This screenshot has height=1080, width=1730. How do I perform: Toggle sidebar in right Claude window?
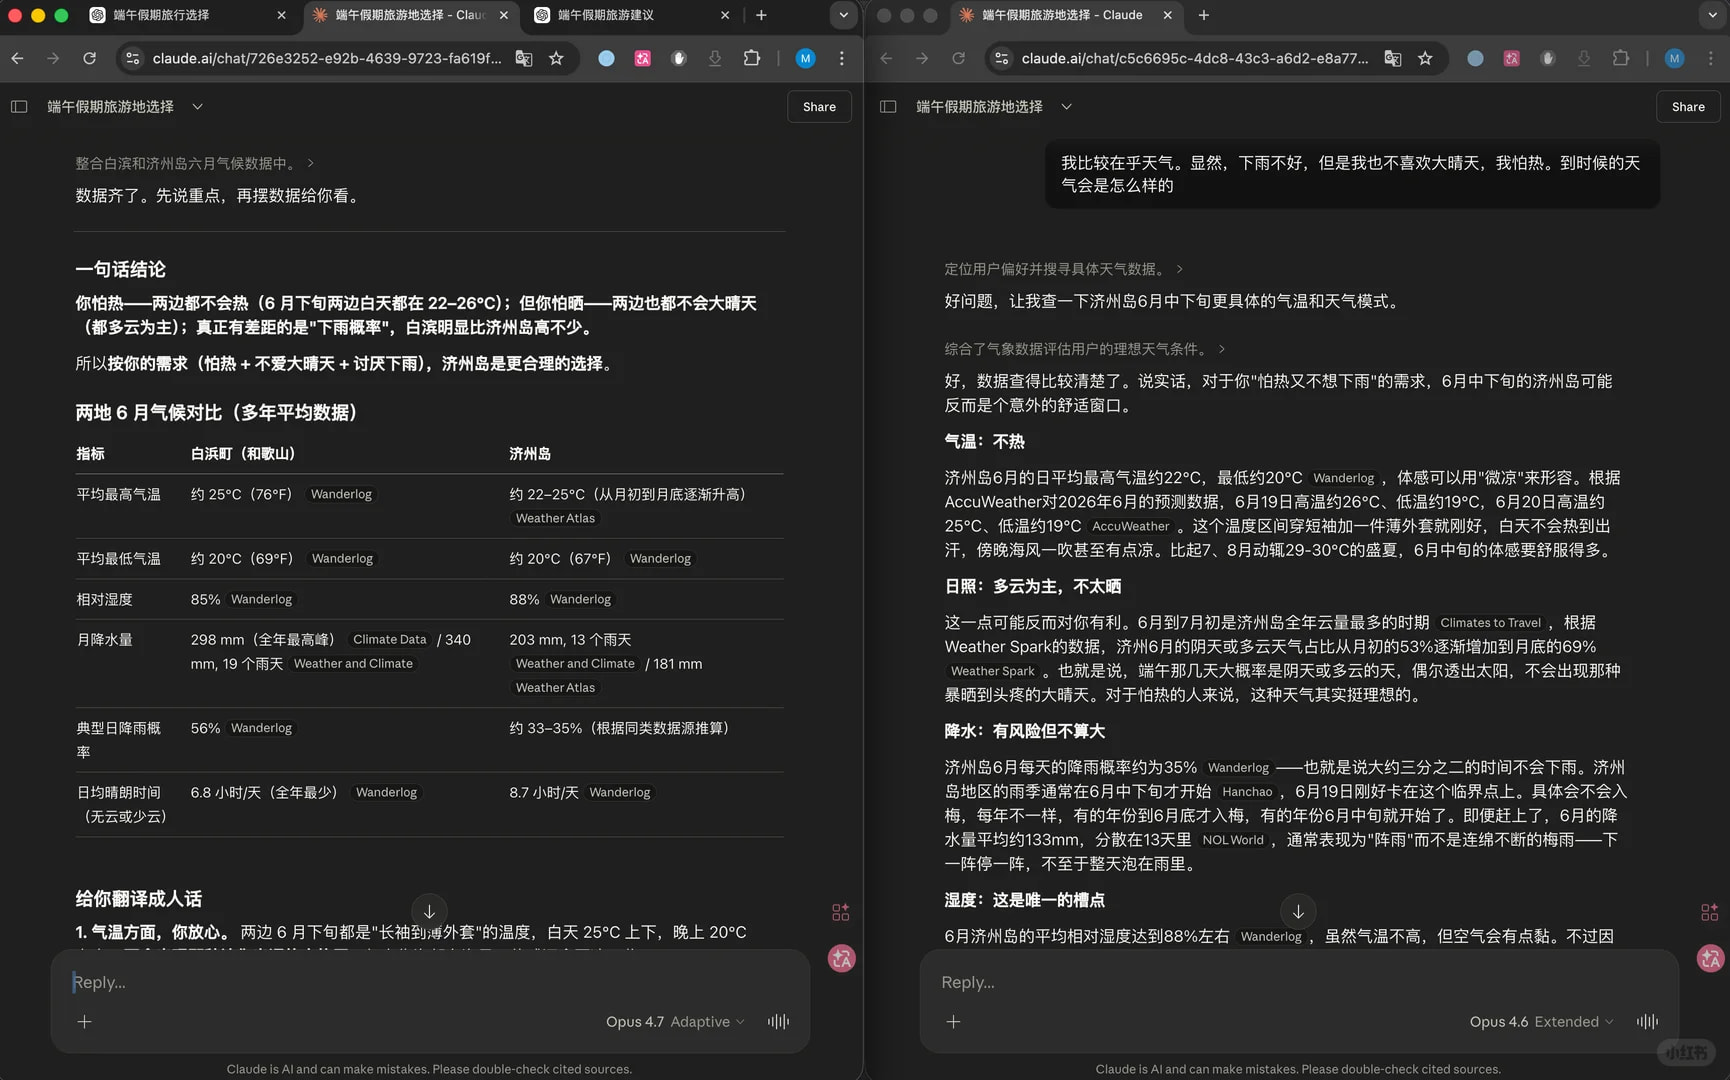point(888,106)
